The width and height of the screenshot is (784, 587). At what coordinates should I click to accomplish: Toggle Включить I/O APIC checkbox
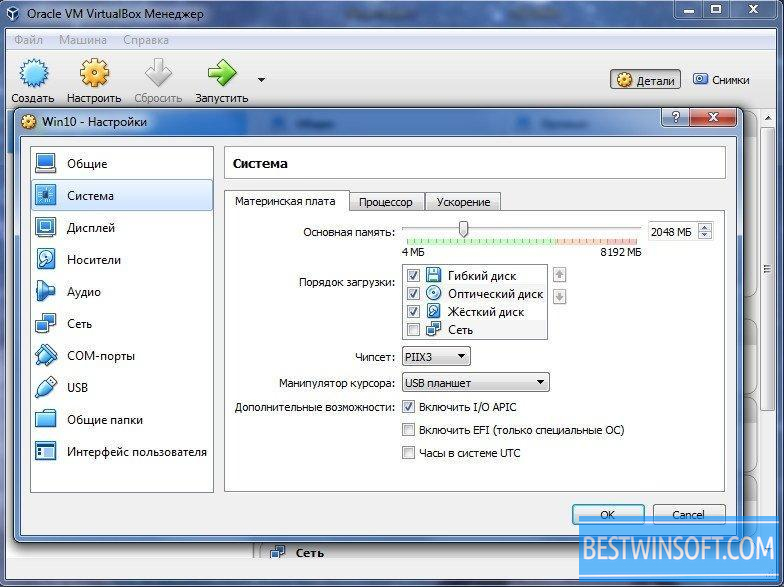tap(408, 406)
